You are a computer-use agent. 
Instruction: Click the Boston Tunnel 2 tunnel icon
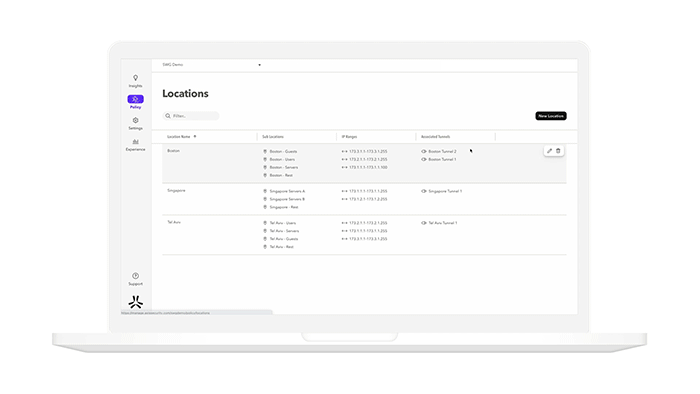[424, 151]
